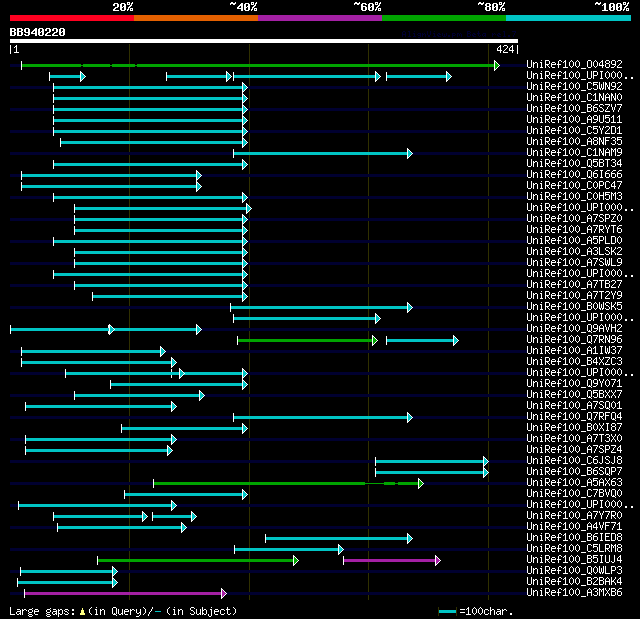
Task: Select the UniRef100_Q9AVH2 label
Action: tap(574, 328)
